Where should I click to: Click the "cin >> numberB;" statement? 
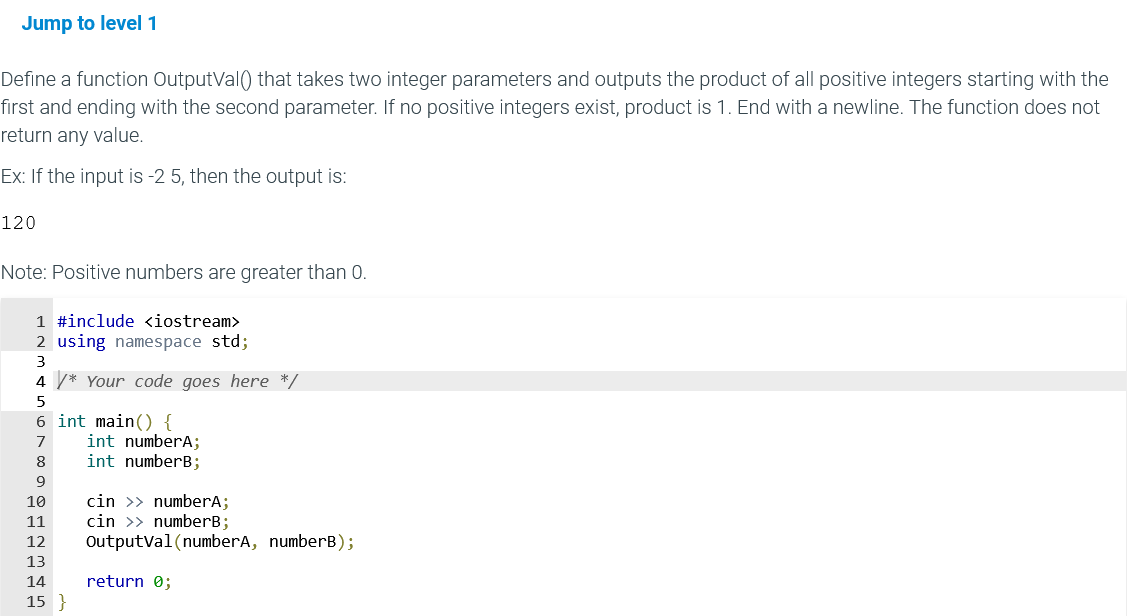coord(157,522)
